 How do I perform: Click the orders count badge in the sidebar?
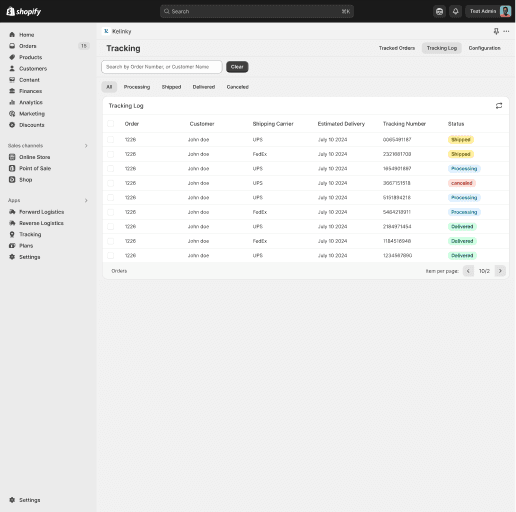(x=84, y=46)
